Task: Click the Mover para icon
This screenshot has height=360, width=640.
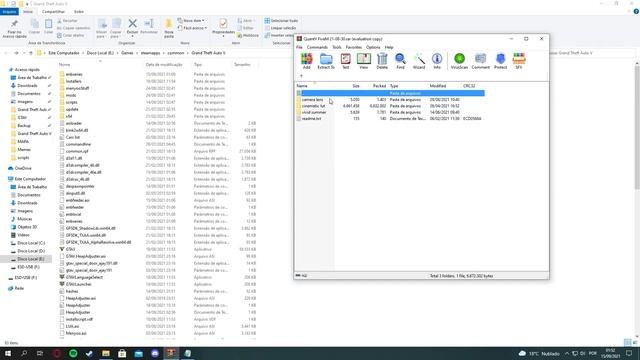Action: click(x=102, y=28)
